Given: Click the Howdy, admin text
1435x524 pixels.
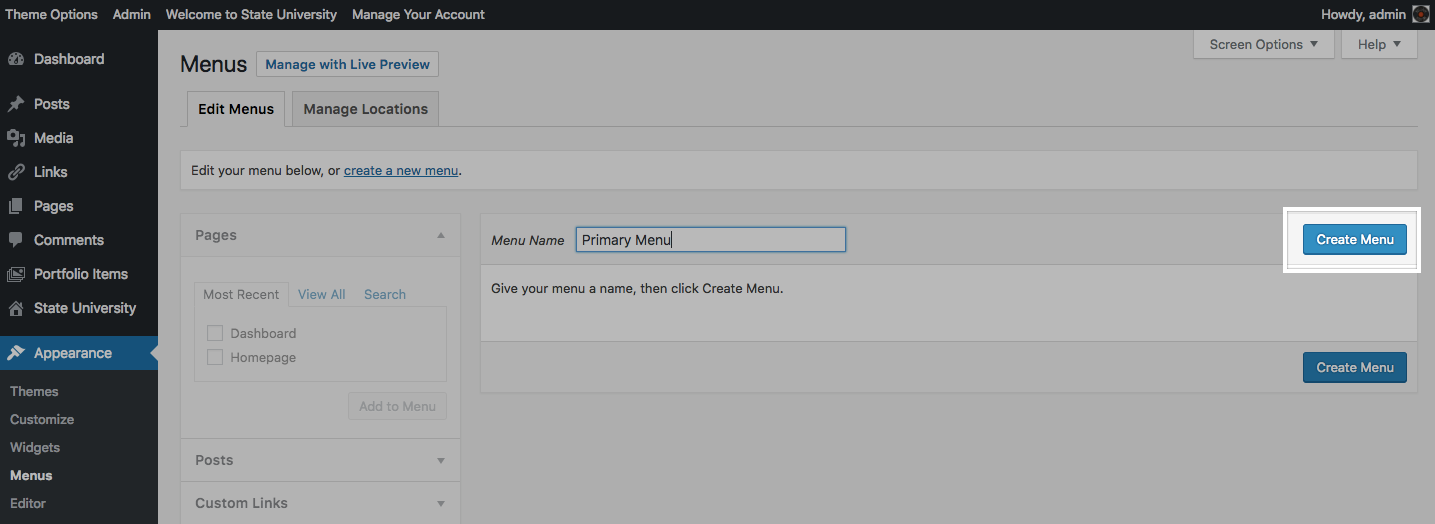Looking at the screenshot, I should tap(1364, 14).
